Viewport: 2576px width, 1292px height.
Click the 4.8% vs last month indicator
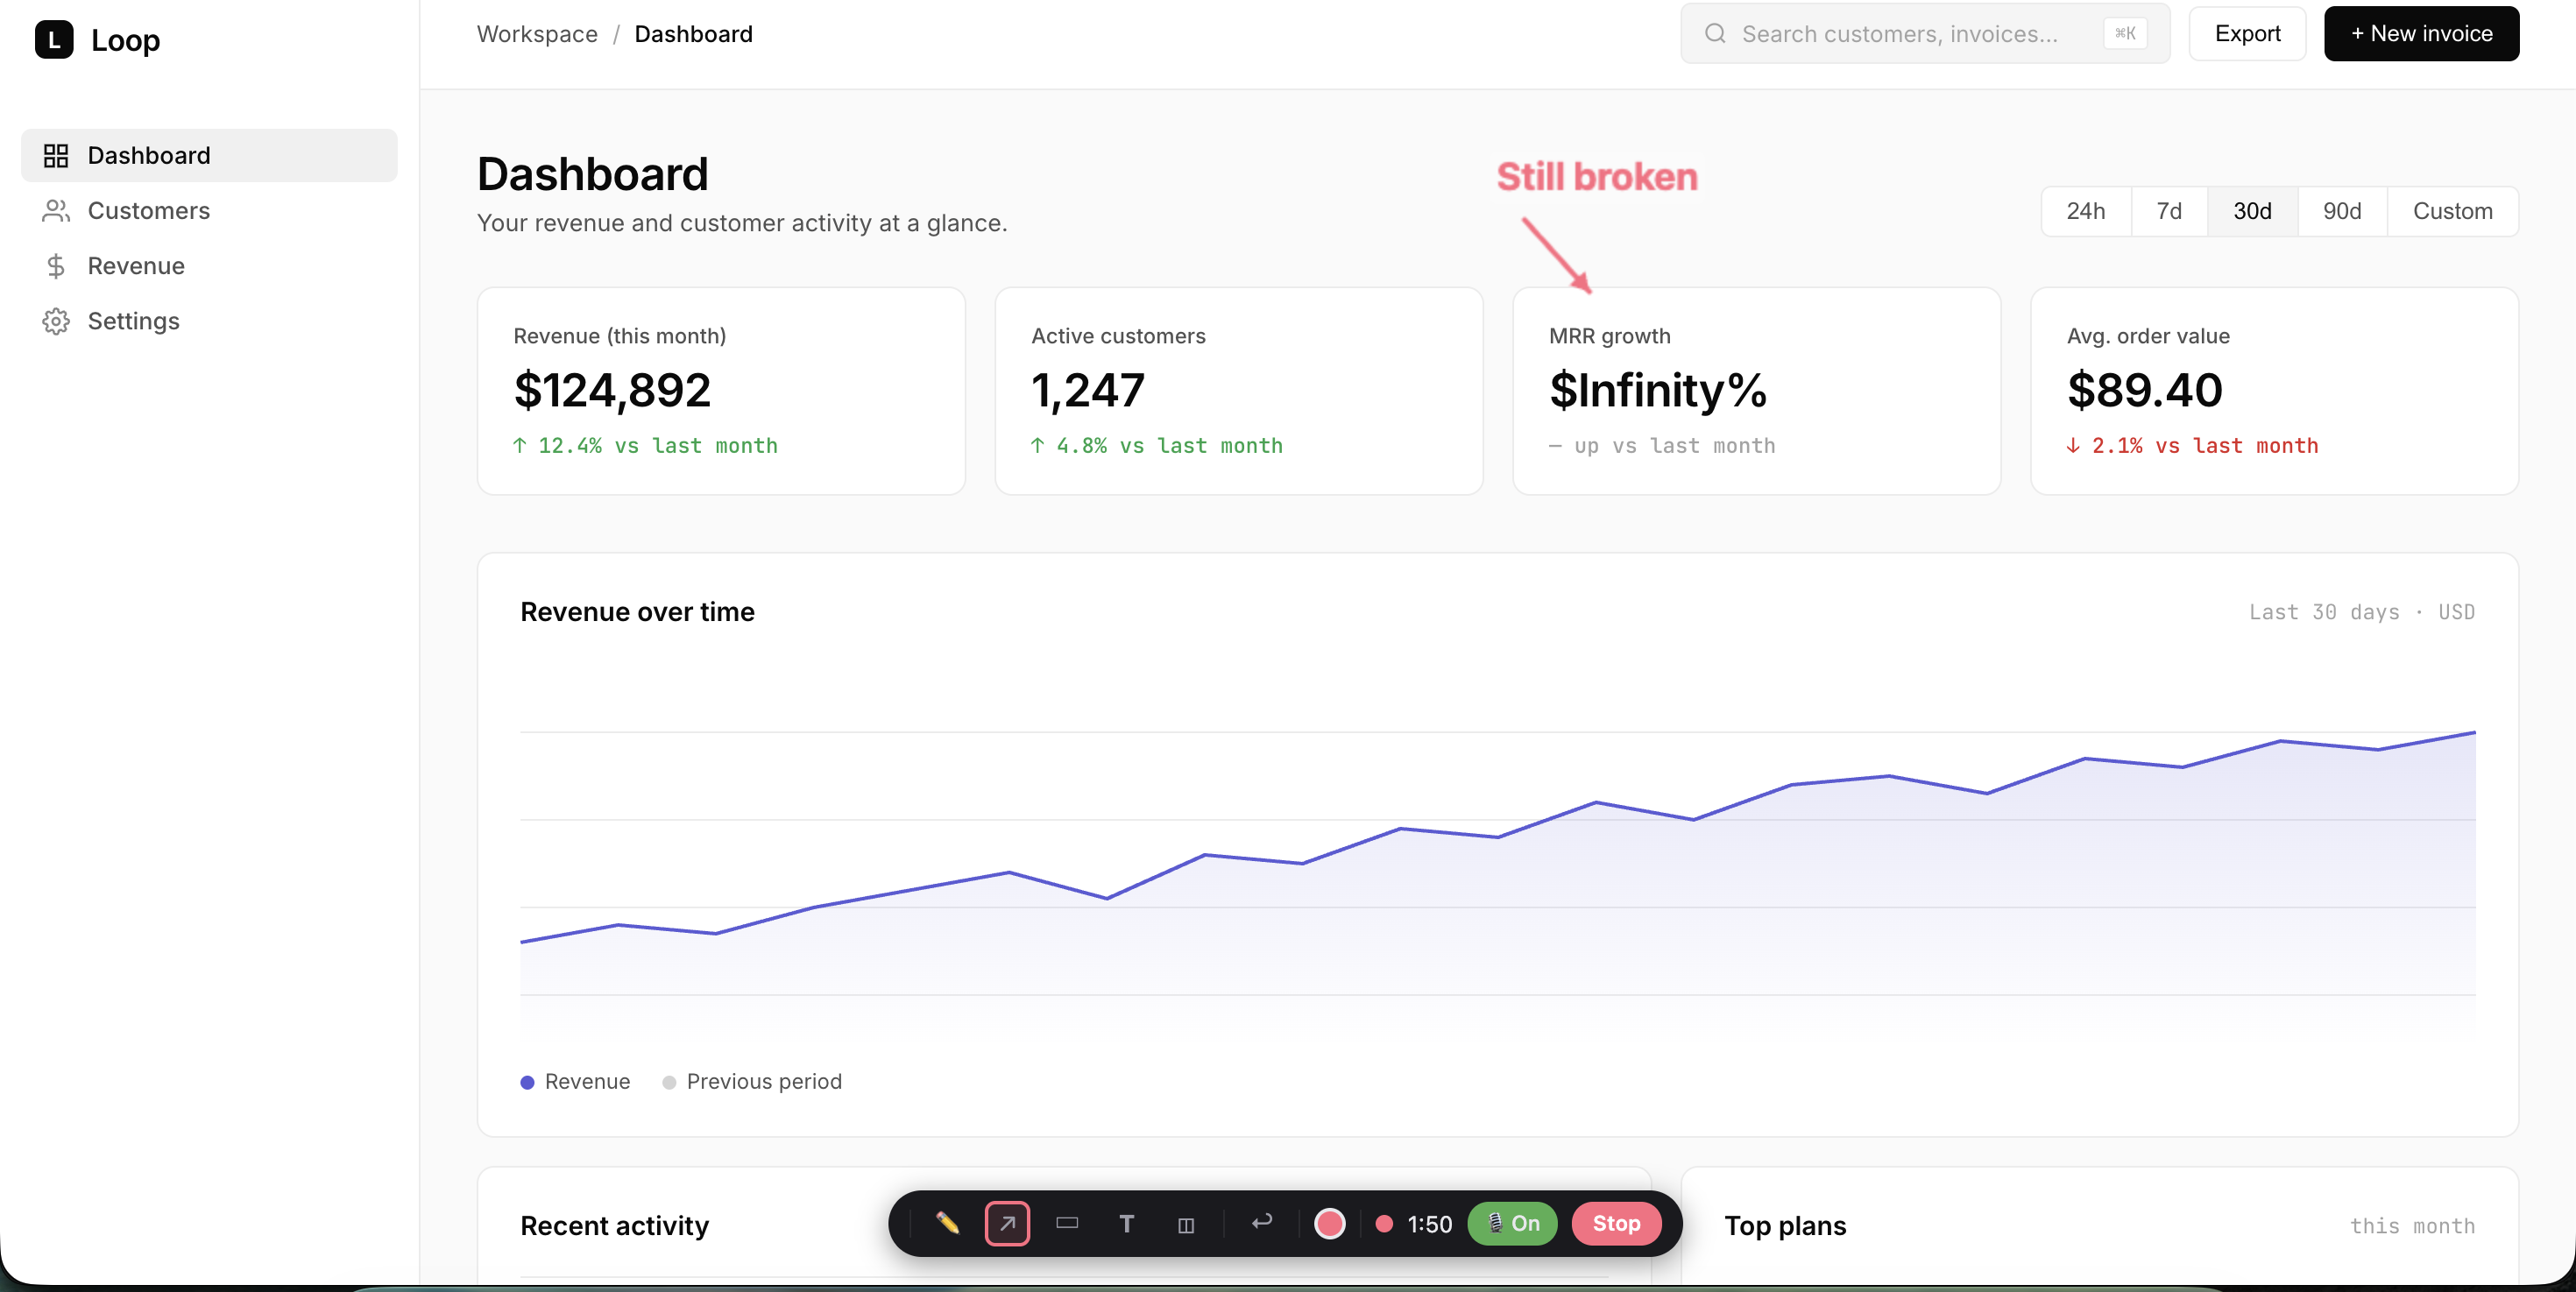point(1156,446)
